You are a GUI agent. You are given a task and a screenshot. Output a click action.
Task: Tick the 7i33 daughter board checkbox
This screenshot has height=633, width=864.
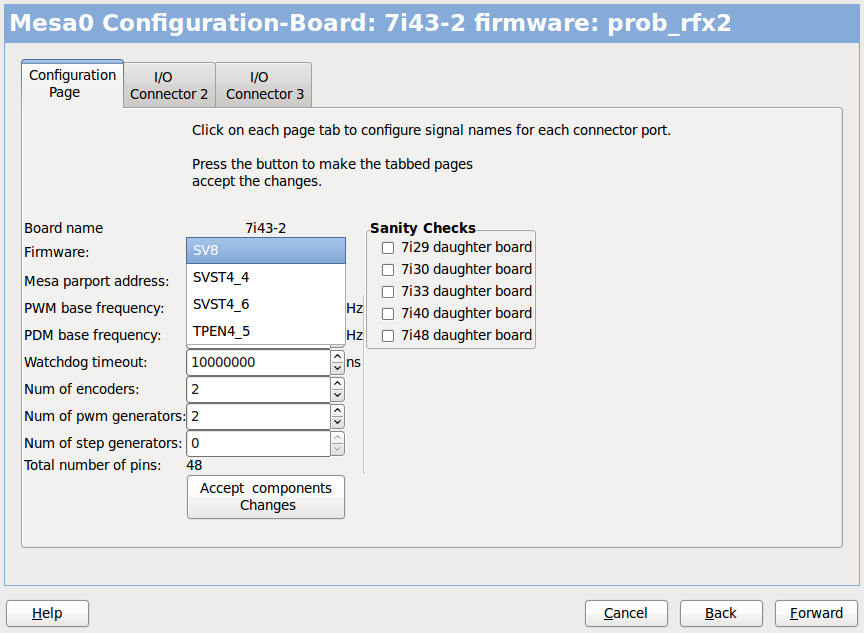pyautogui.click(x=388, y=292)
